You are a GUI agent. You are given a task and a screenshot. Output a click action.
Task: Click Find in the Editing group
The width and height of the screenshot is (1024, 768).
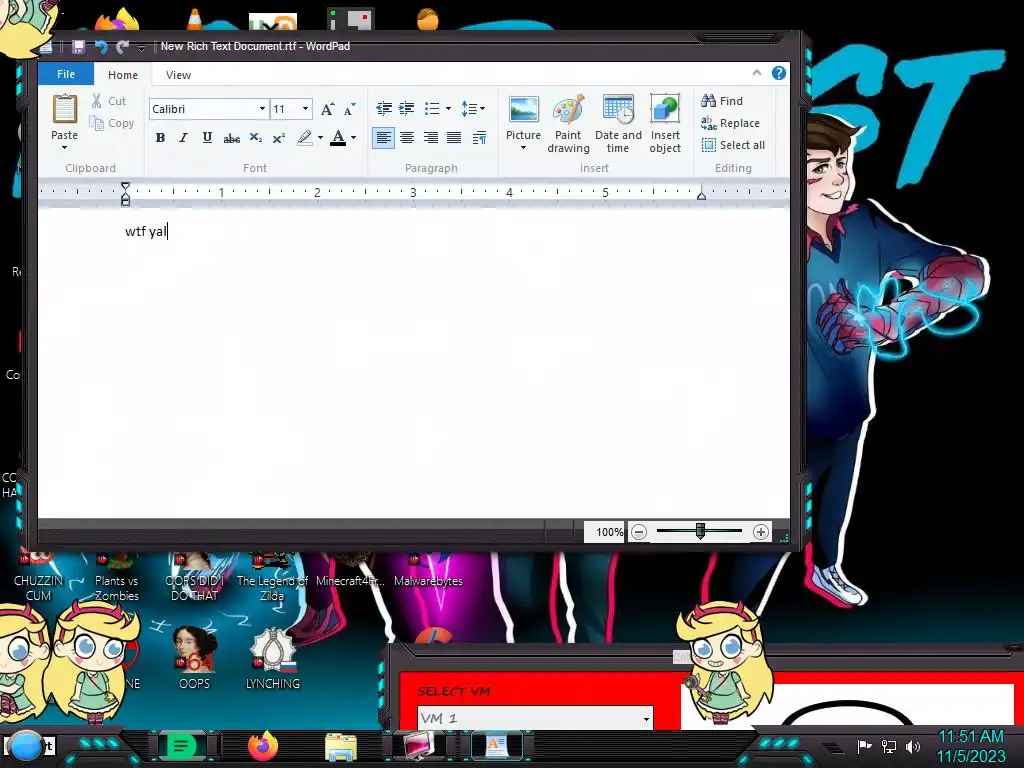pyautogui.click(x=722, y=101)
